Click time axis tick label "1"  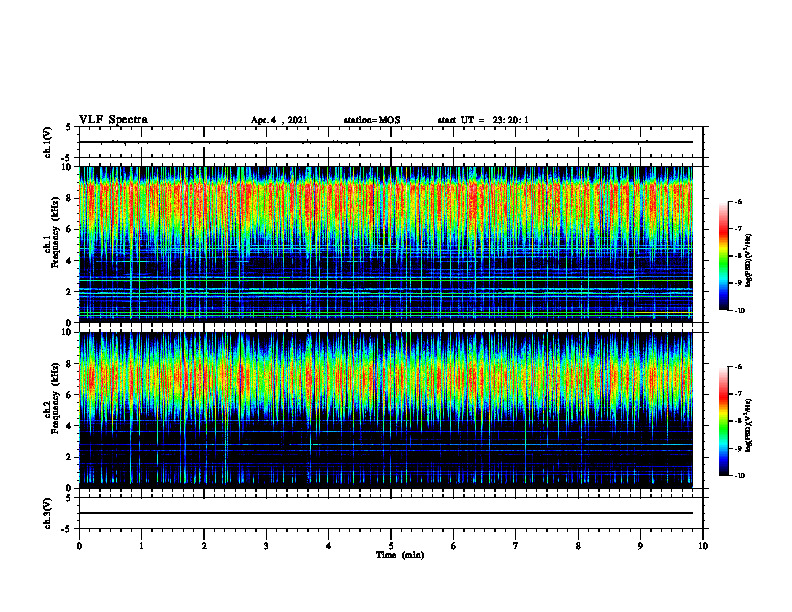[141, 546]
